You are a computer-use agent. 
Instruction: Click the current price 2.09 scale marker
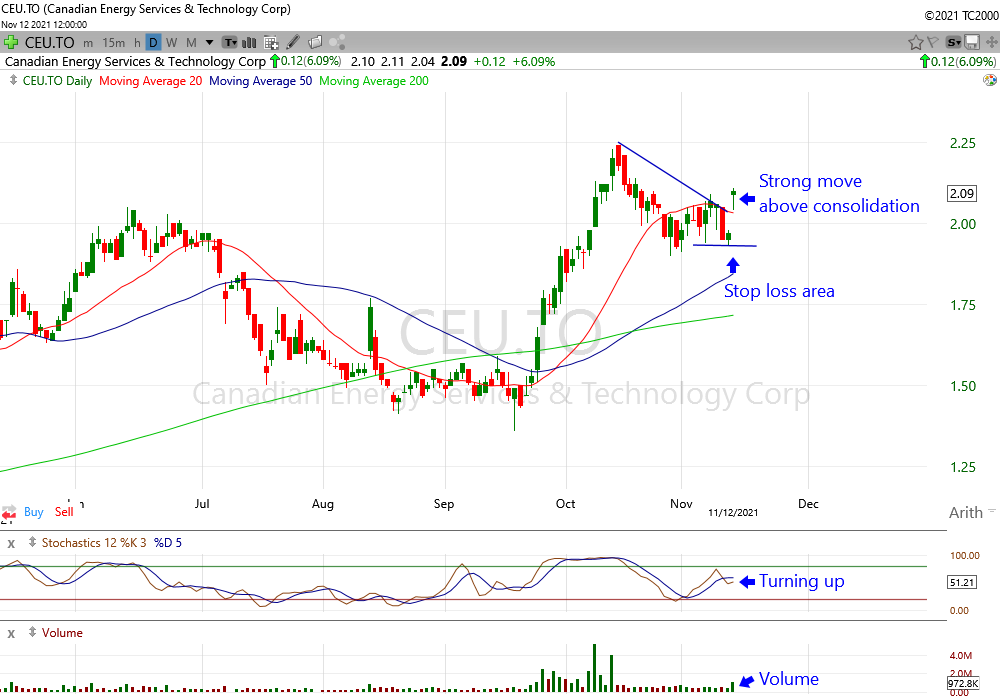coord(962,193)
